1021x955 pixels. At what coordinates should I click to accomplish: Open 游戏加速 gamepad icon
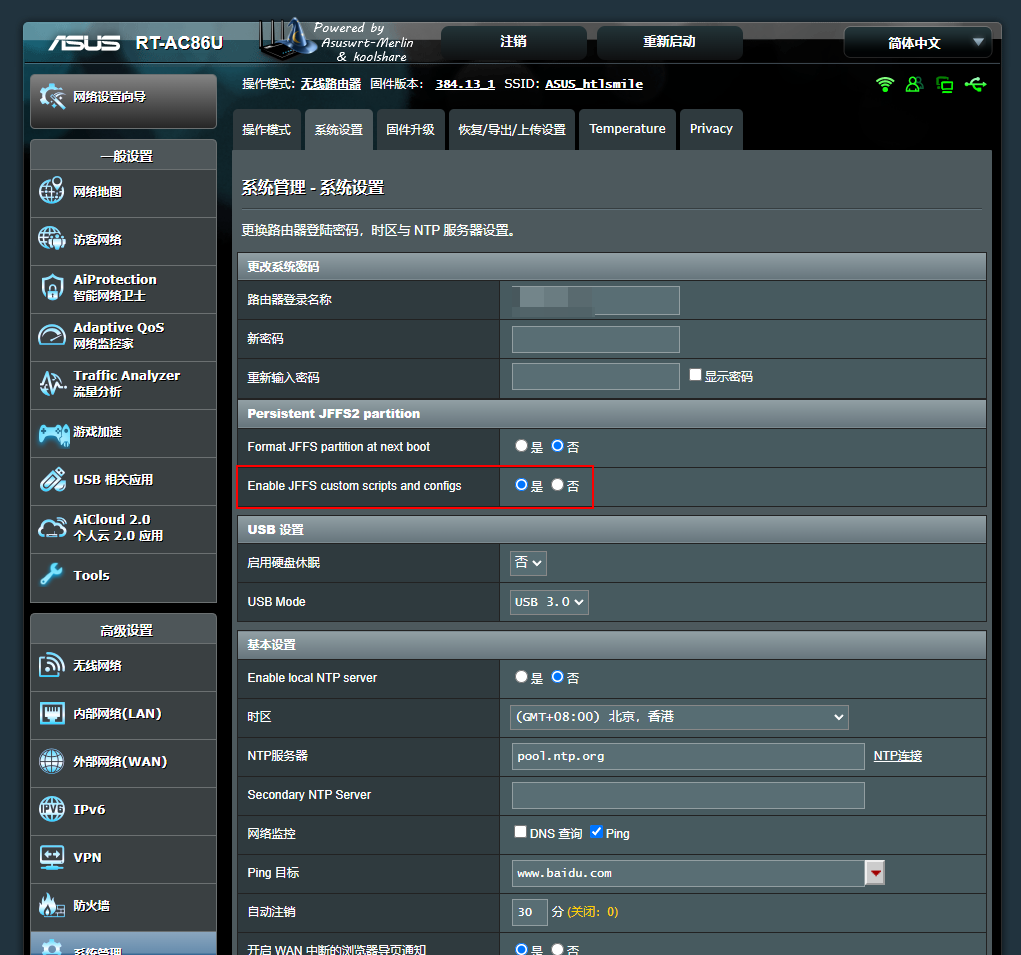point(52,432)
